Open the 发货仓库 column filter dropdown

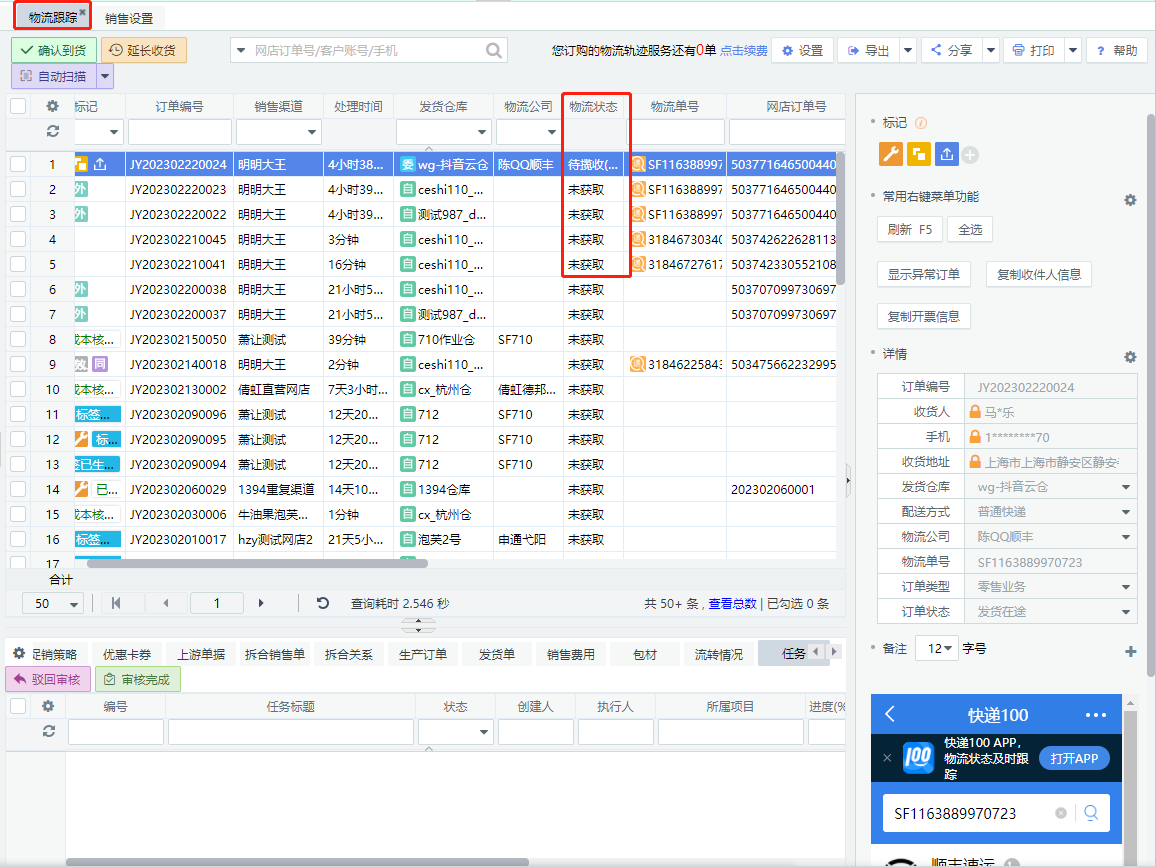click(x=482, y=132)
